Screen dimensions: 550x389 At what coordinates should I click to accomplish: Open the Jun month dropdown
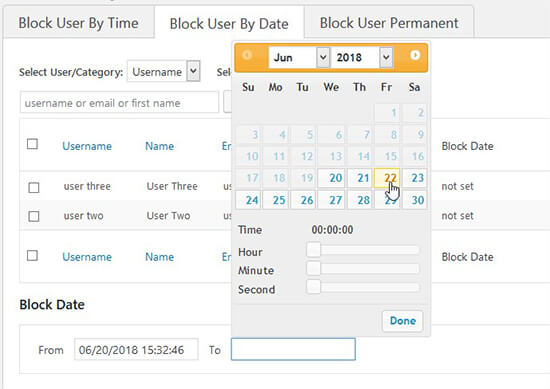pyautogui.click(x=299, y=57)
